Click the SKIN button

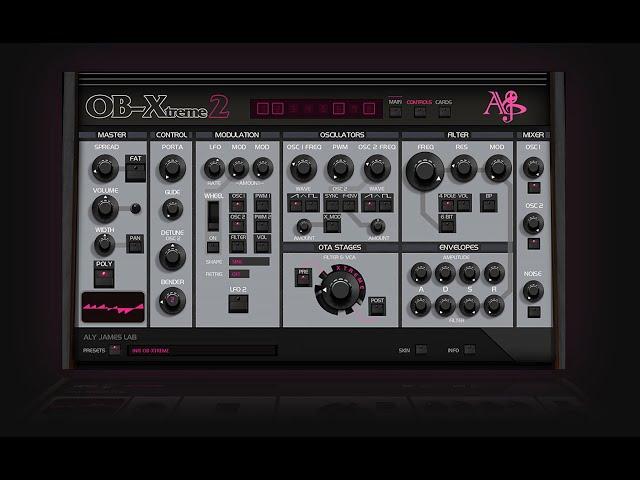421,349
